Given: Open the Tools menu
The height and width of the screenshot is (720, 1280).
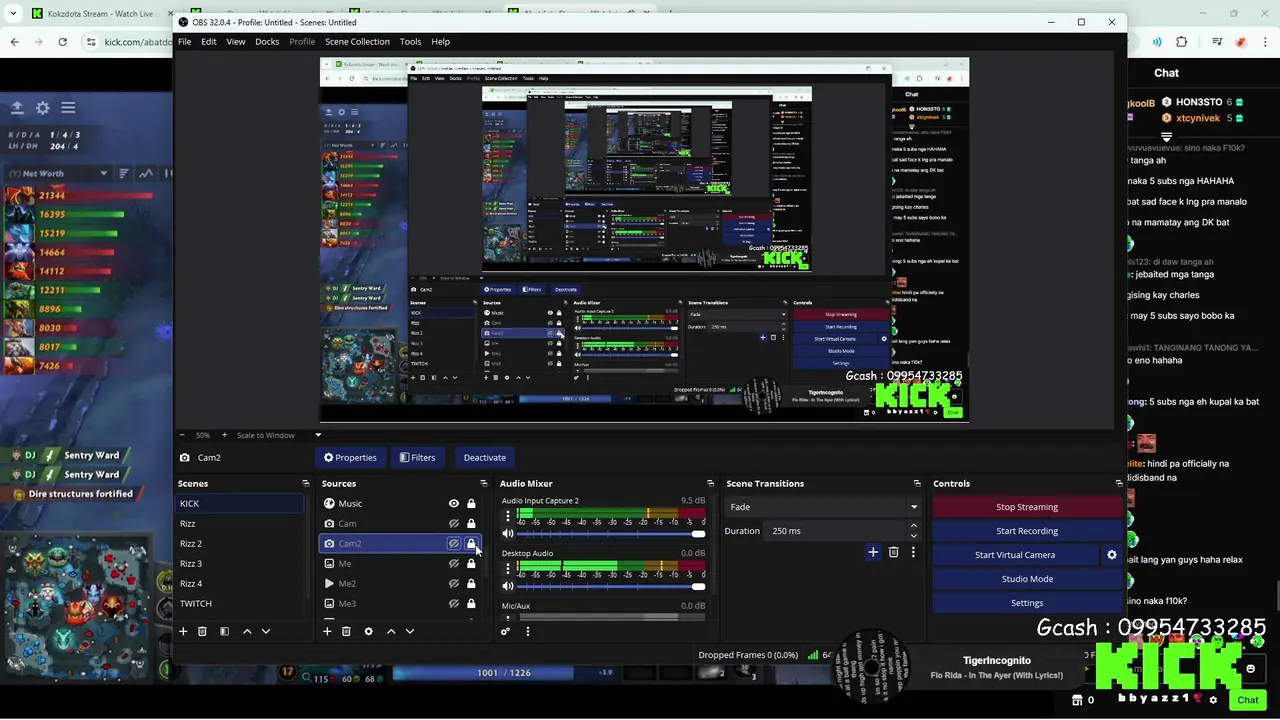Looking at the screenshot, I should [x=410, y=42].
